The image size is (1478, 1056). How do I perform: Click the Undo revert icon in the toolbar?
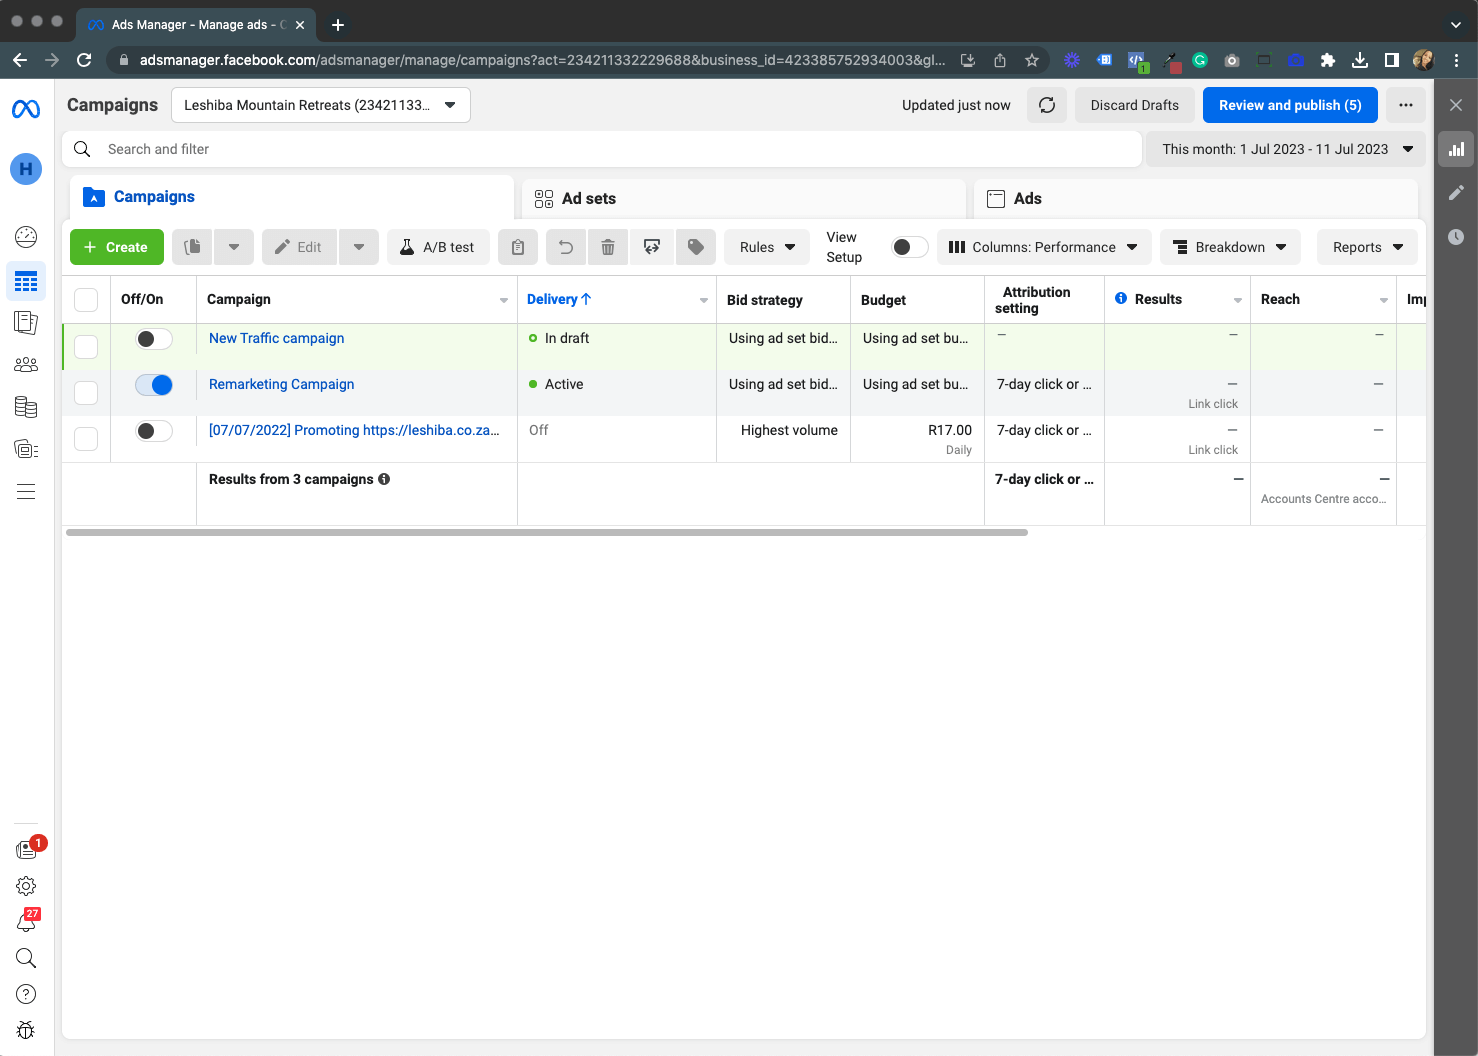pyautogui.click(x=565, y=247)
